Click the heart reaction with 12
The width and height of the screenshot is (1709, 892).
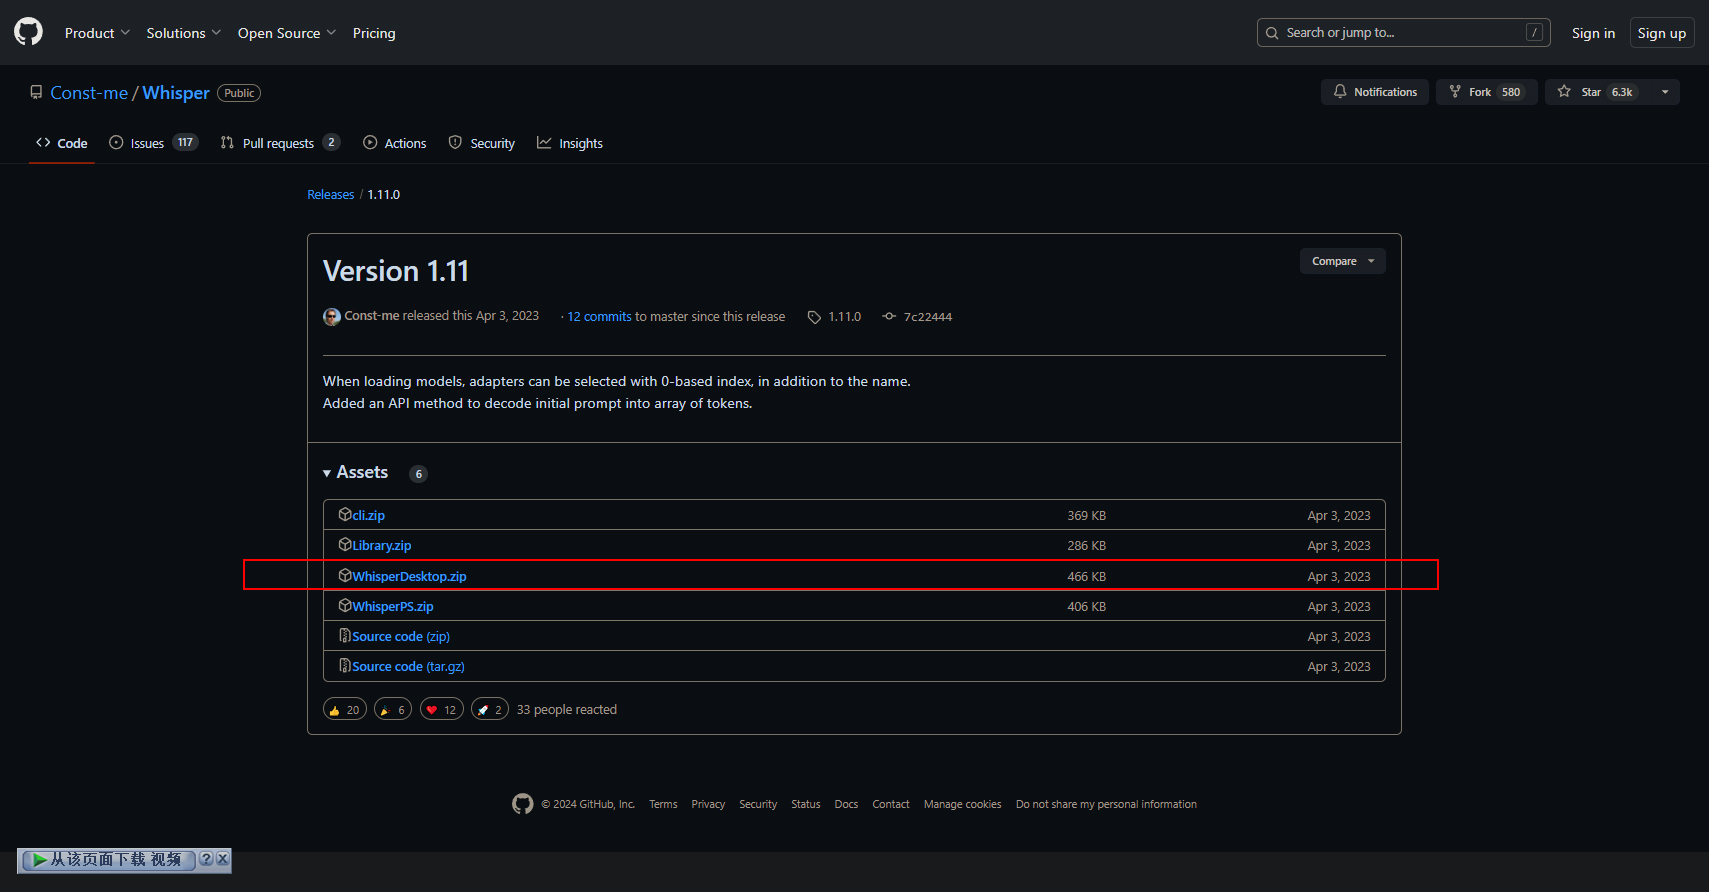442,710
